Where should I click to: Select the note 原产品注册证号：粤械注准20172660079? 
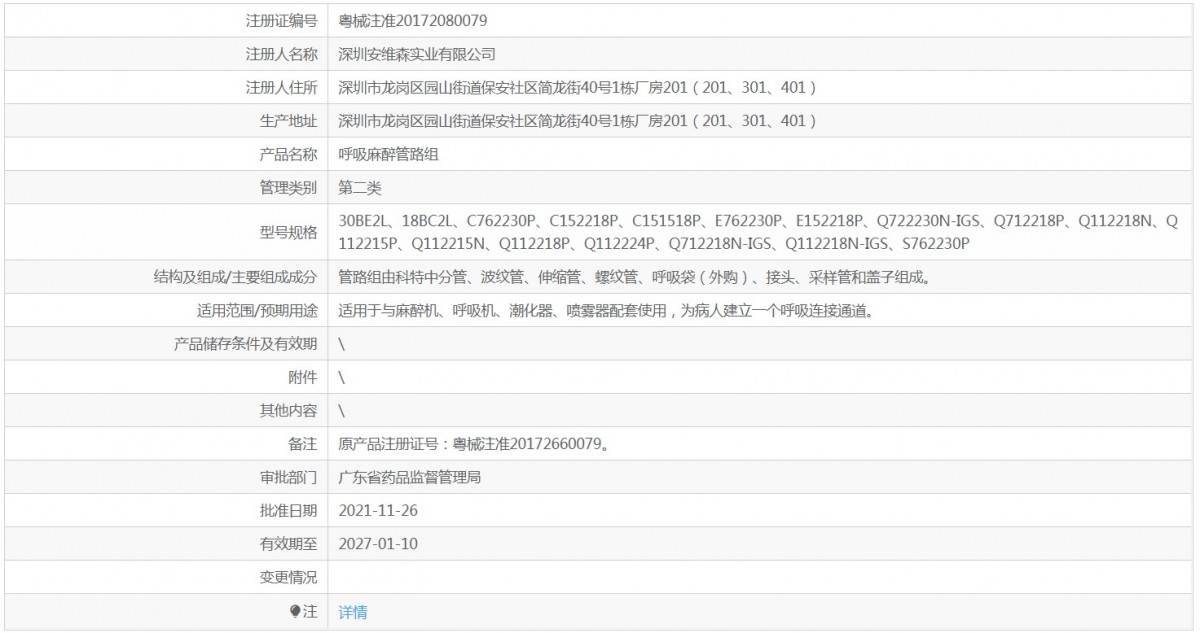pos(474,444)
